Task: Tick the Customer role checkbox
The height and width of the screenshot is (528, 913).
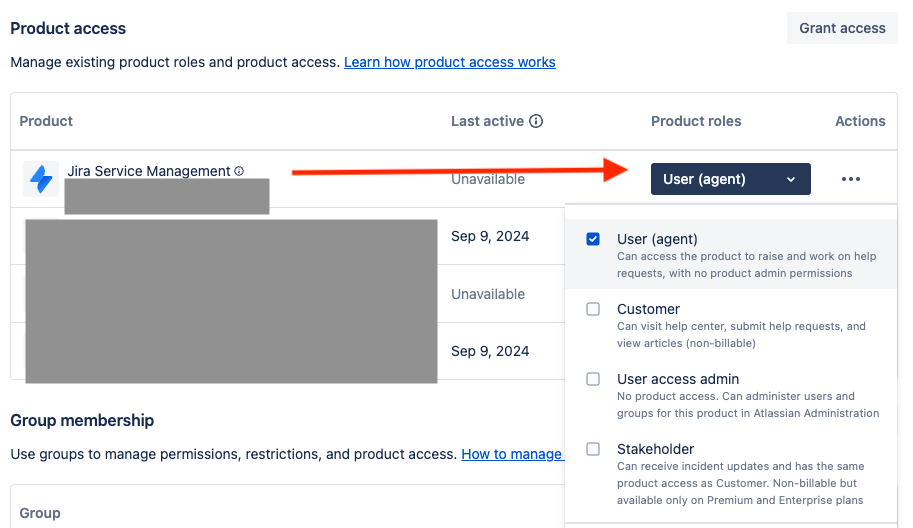Action: 593,309
